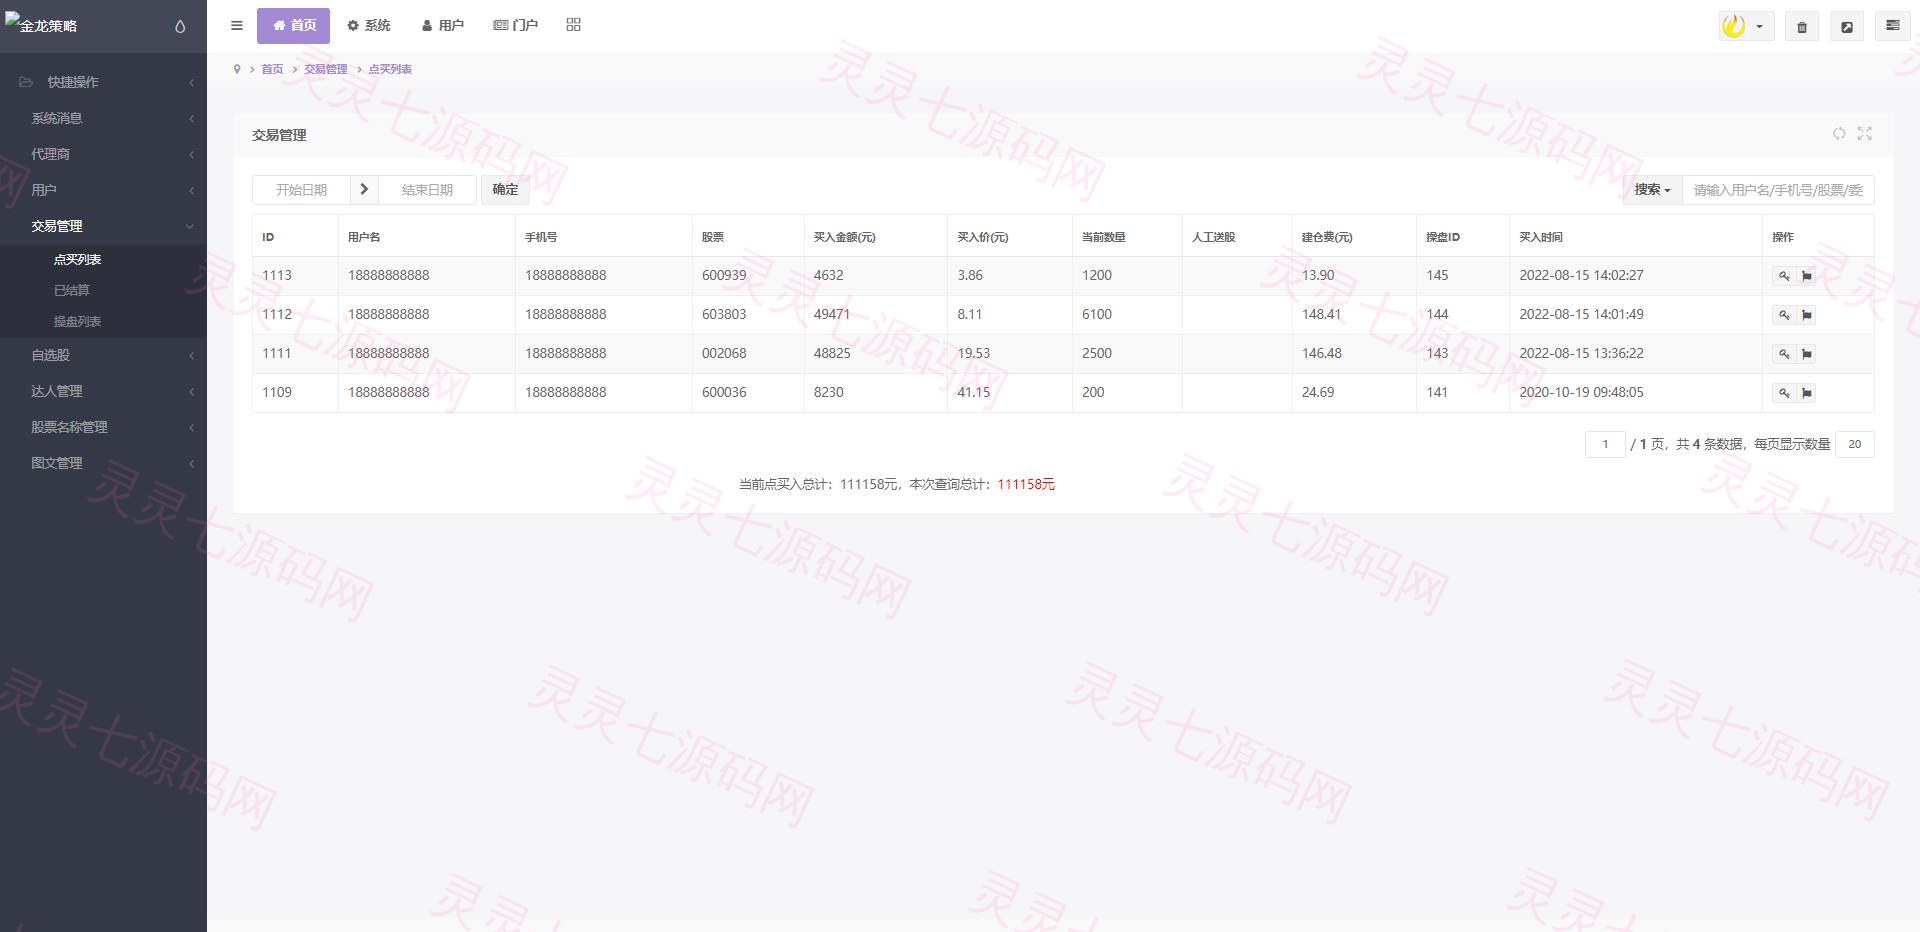Open the 系统 top navigation menu
The height and width of the screenshot is (932, 1920).
click(368, 26)
